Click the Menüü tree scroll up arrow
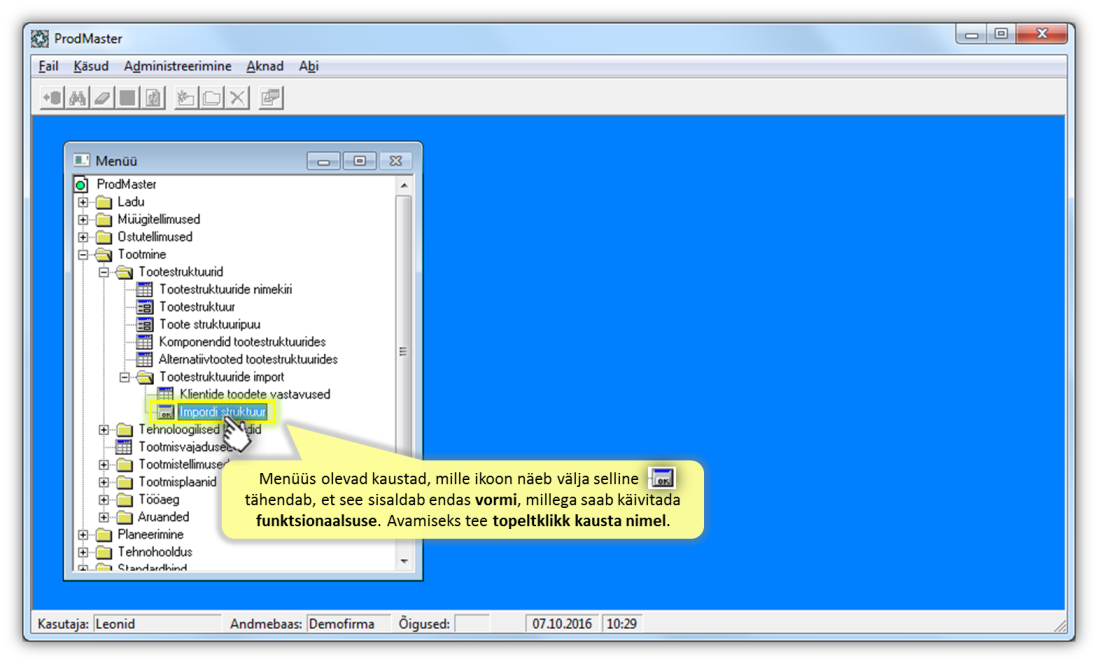Viewport: 1098px width, 664px height. (404, 186)
